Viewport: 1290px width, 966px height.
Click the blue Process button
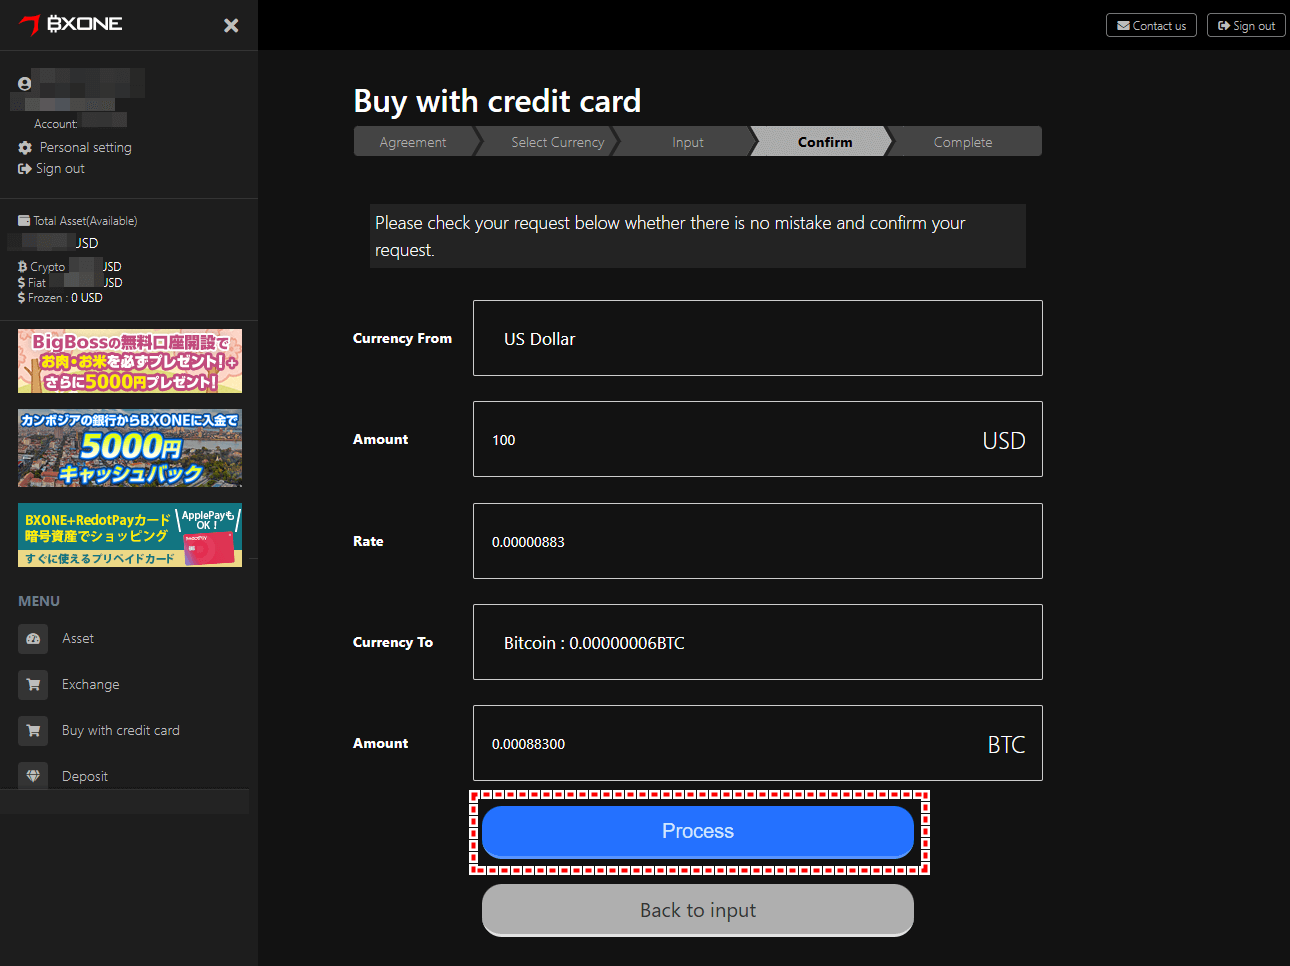click(698, 832)
